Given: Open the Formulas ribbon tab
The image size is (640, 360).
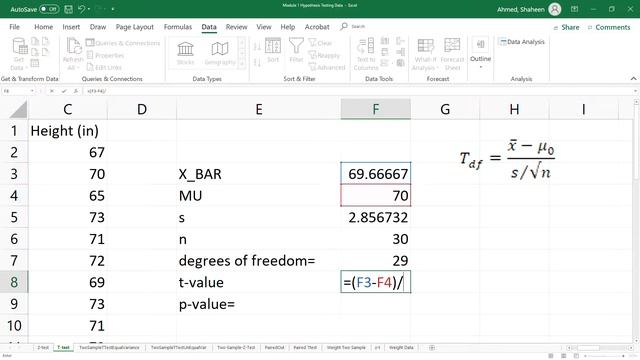Looking at the screenshot, I should click(x=178, y=27).
